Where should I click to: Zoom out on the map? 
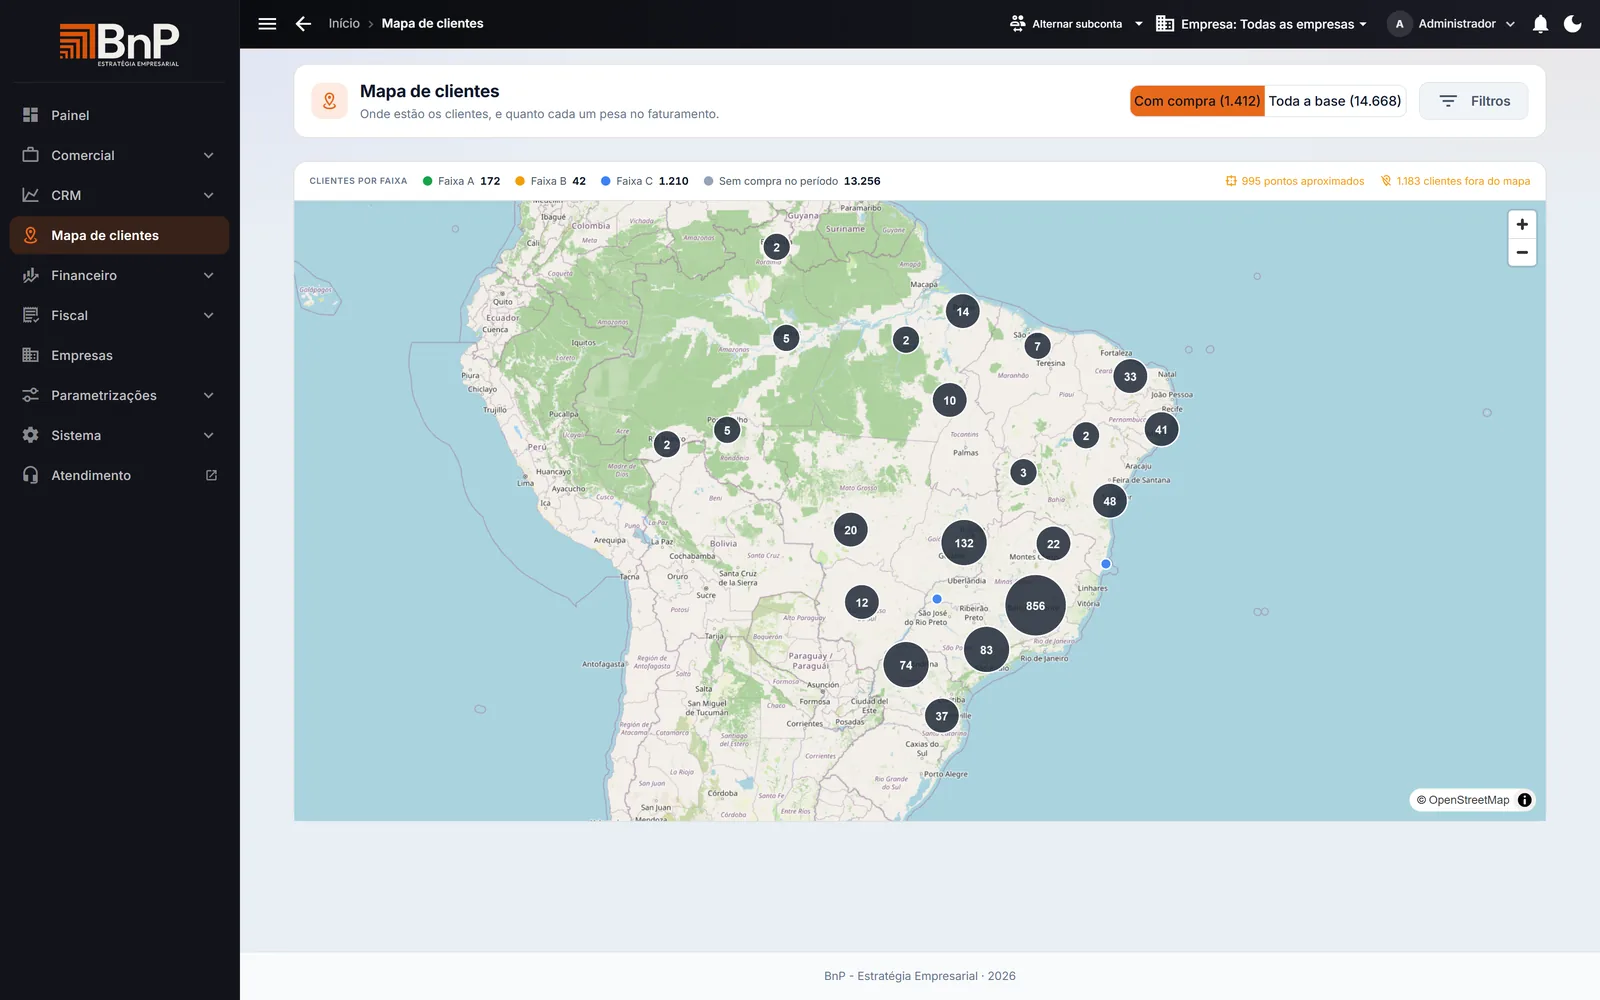tap(1522, 252)
